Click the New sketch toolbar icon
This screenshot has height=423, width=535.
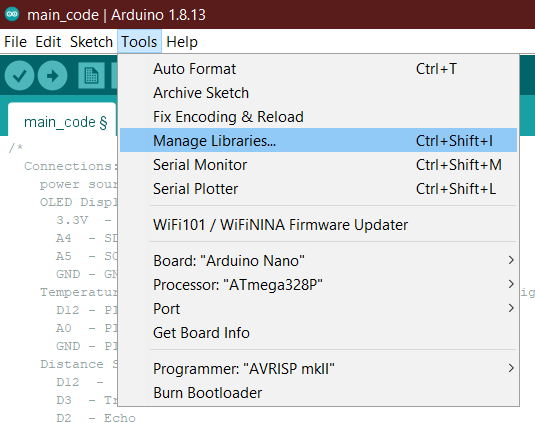[91, 76]
